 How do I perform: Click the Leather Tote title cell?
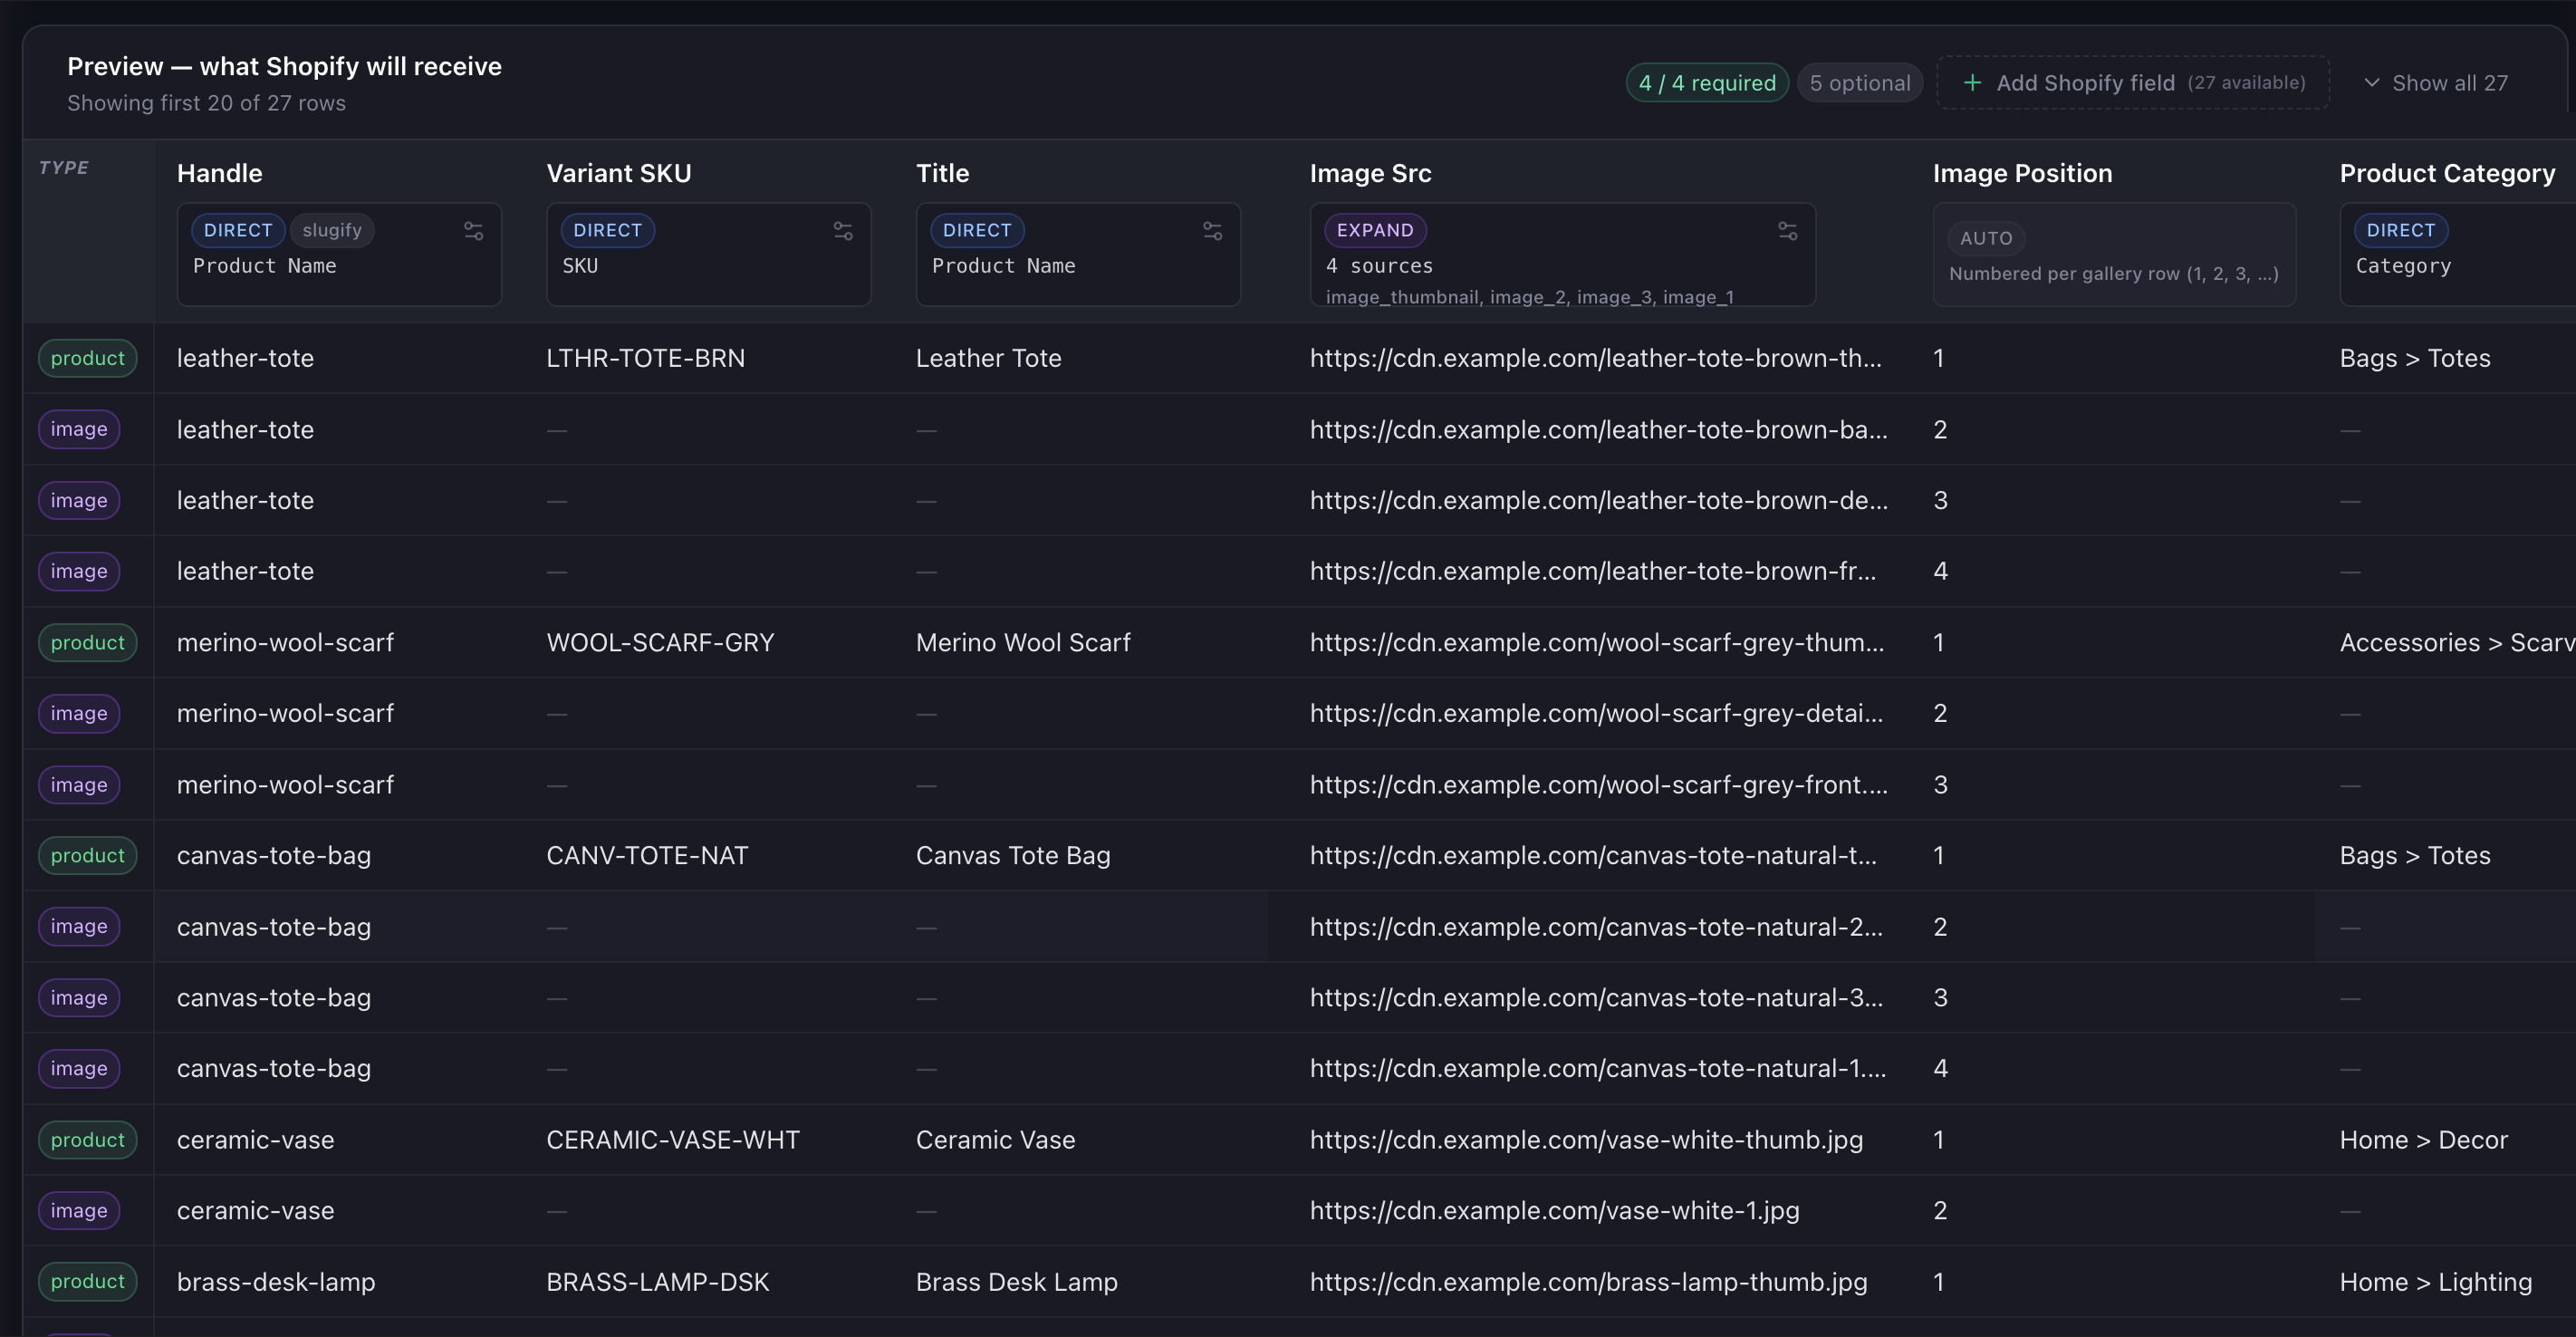click(988, 358)
